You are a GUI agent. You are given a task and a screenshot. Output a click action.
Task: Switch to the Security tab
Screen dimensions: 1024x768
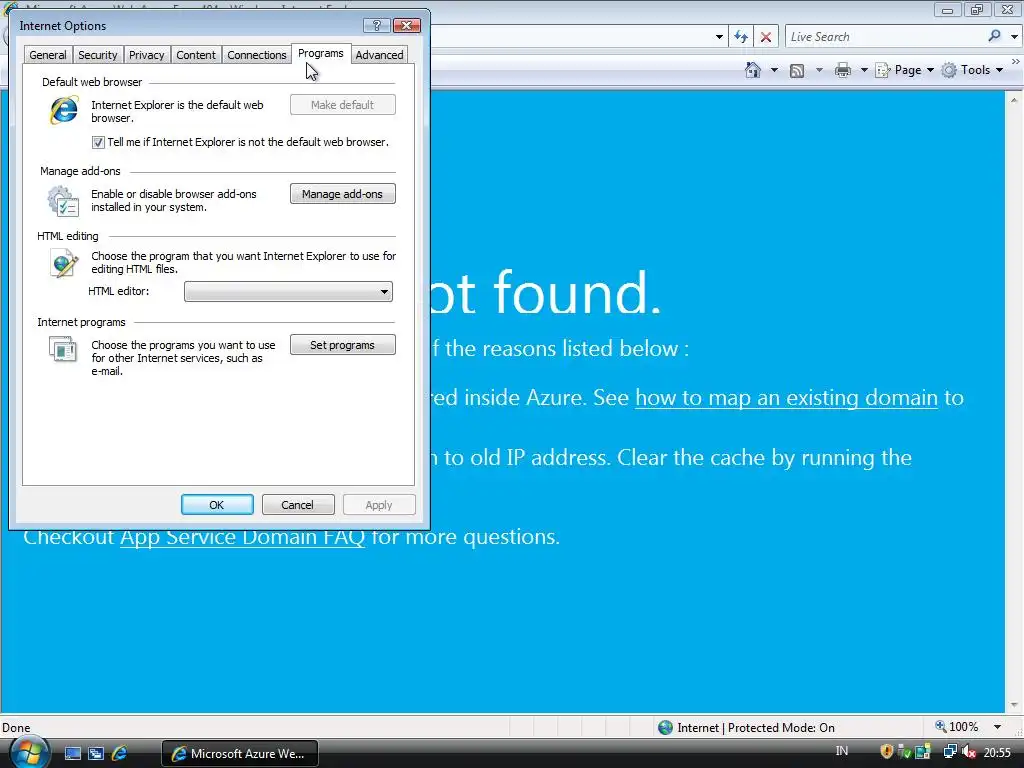[x=98, y=55]
